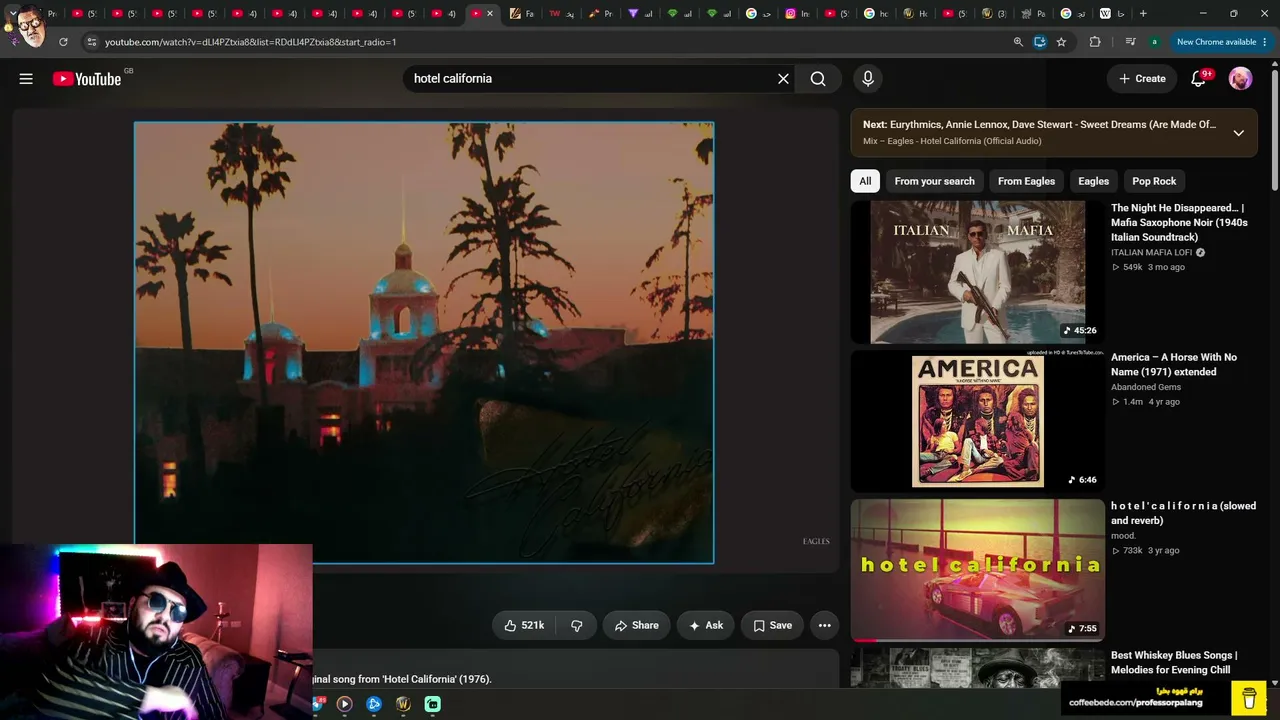Go to YouTube home via logo

coord(87,79)
